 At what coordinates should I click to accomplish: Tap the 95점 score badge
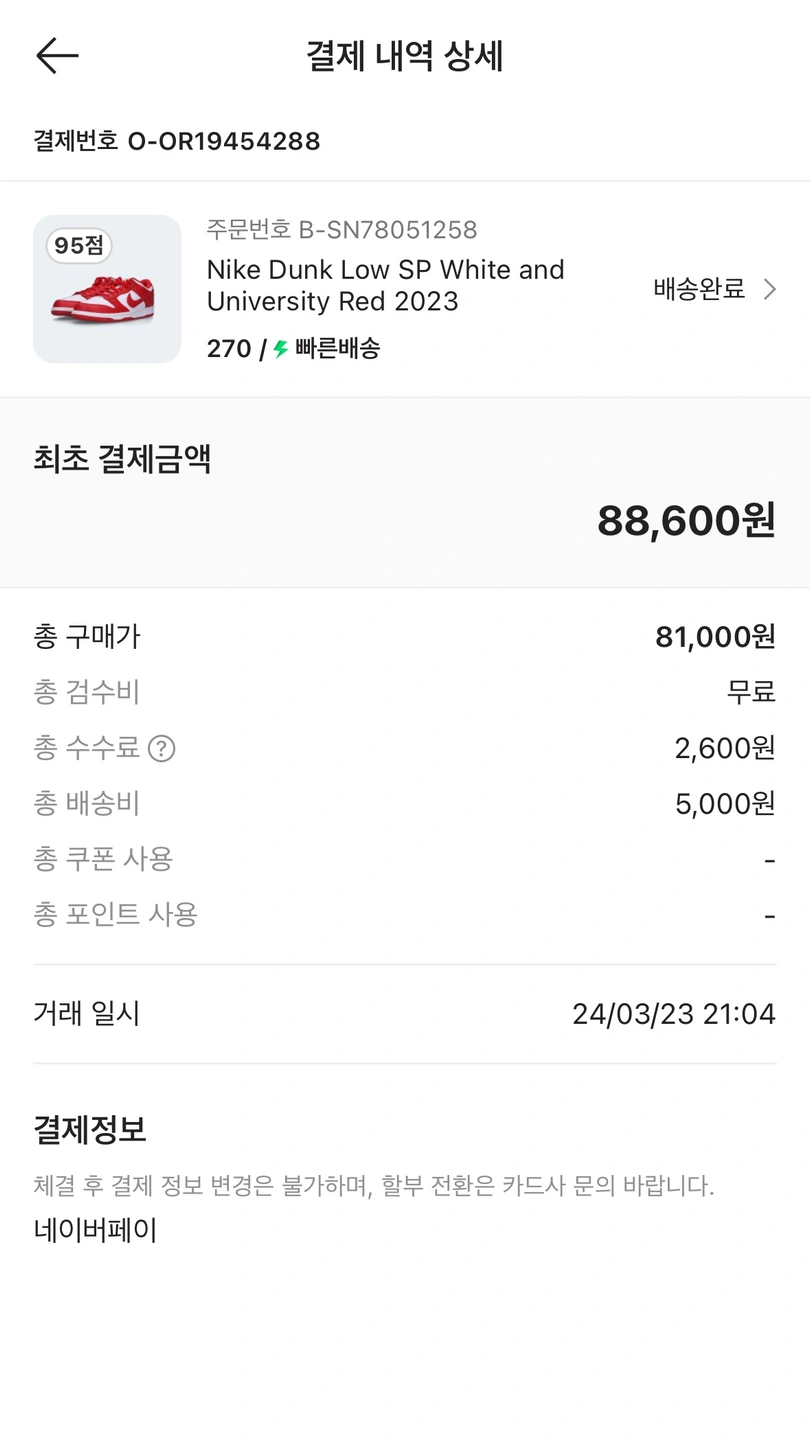[x=79, y=245]
